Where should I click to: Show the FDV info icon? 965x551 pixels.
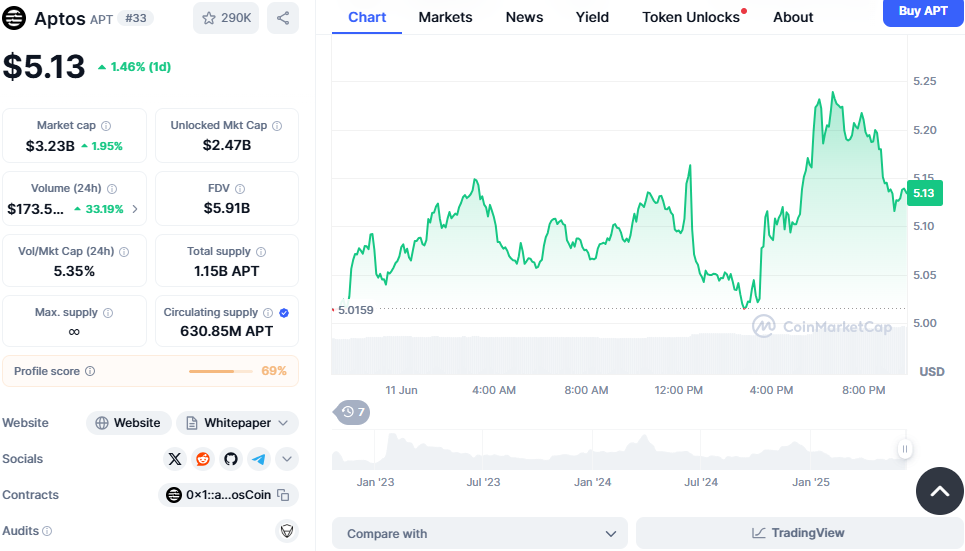(x=240, y=189)
